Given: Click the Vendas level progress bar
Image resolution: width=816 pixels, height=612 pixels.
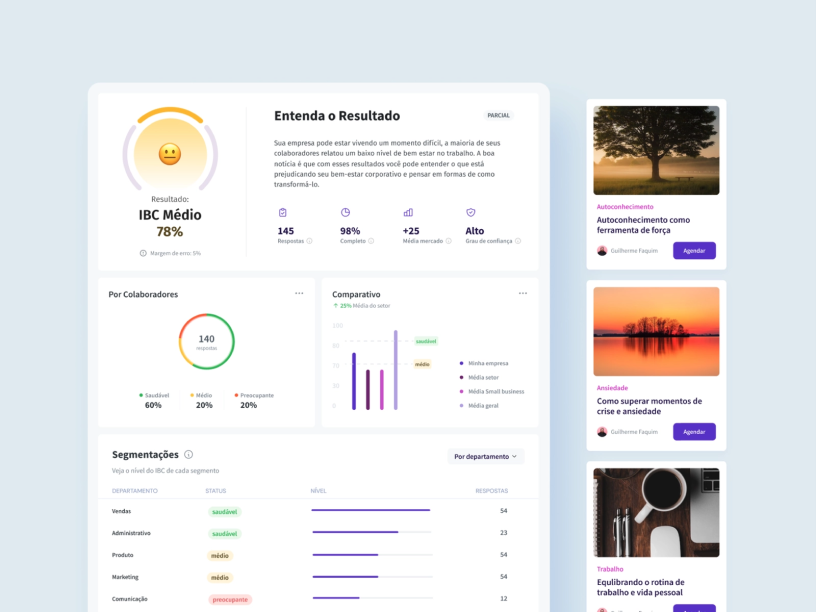Looking at the screenshot, I should [372, 510].
